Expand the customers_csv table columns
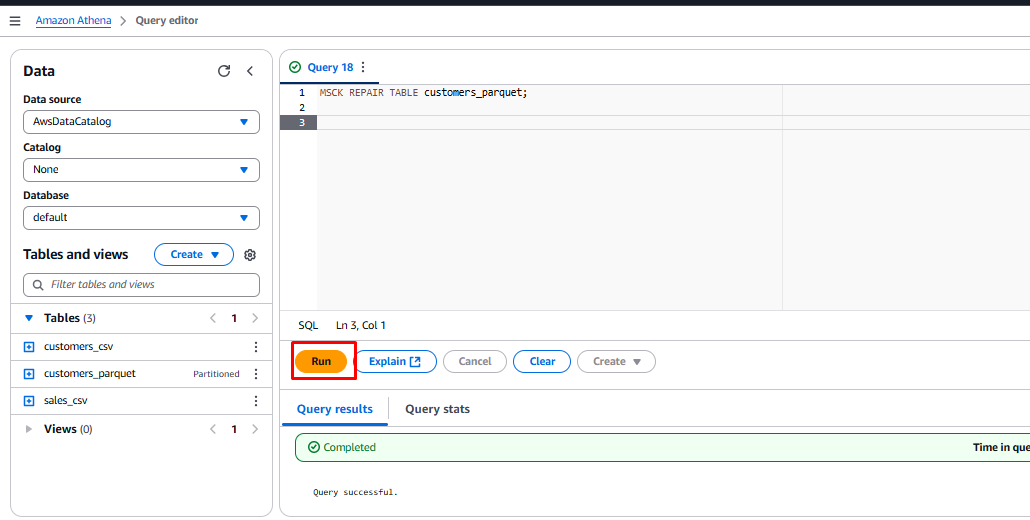Image resolution: width=1030 pixels, height=520 pixels. pyautogui.click(x=29, y=347)
